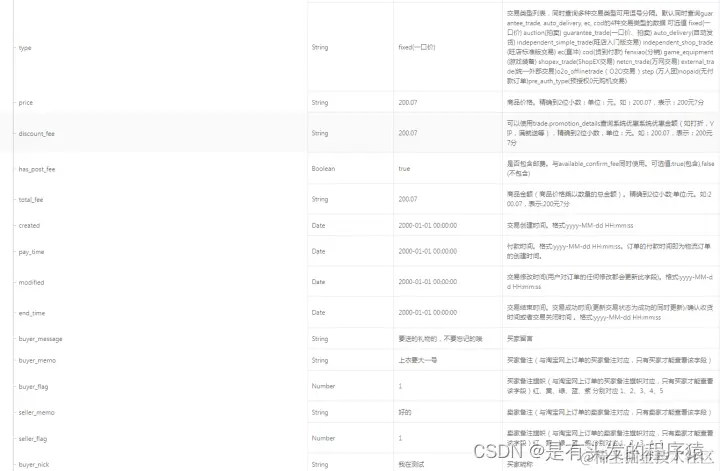Viewport: 720px width, 471px height.
Task: Select the 'modified' field name
Action: coord(31,282)
